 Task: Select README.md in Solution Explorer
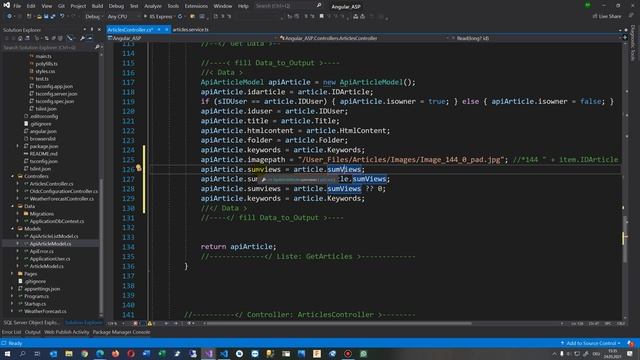tap(43, 153)
